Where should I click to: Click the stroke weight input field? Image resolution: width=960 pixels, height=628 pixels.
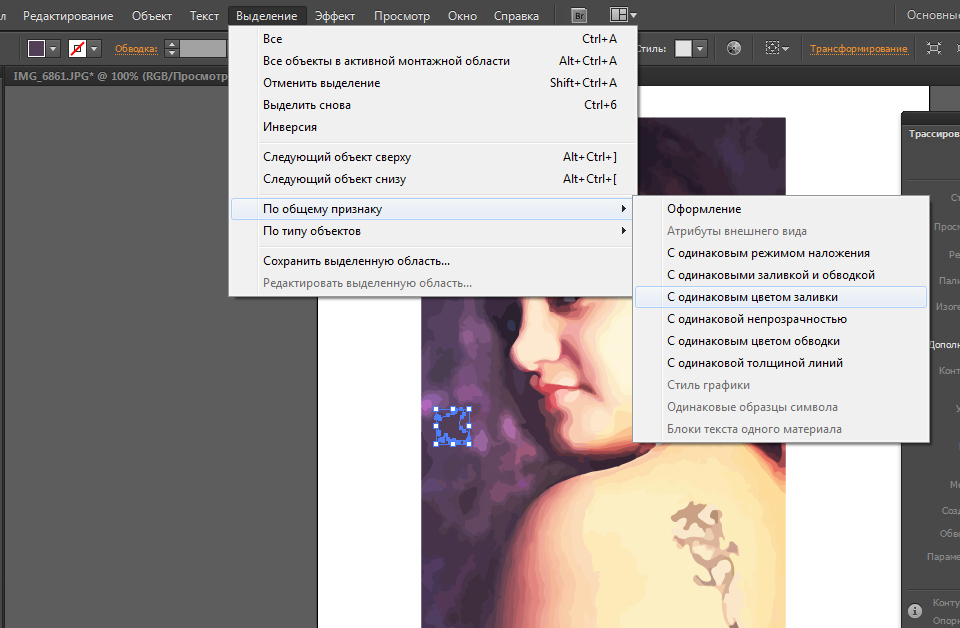pos(203,48)
